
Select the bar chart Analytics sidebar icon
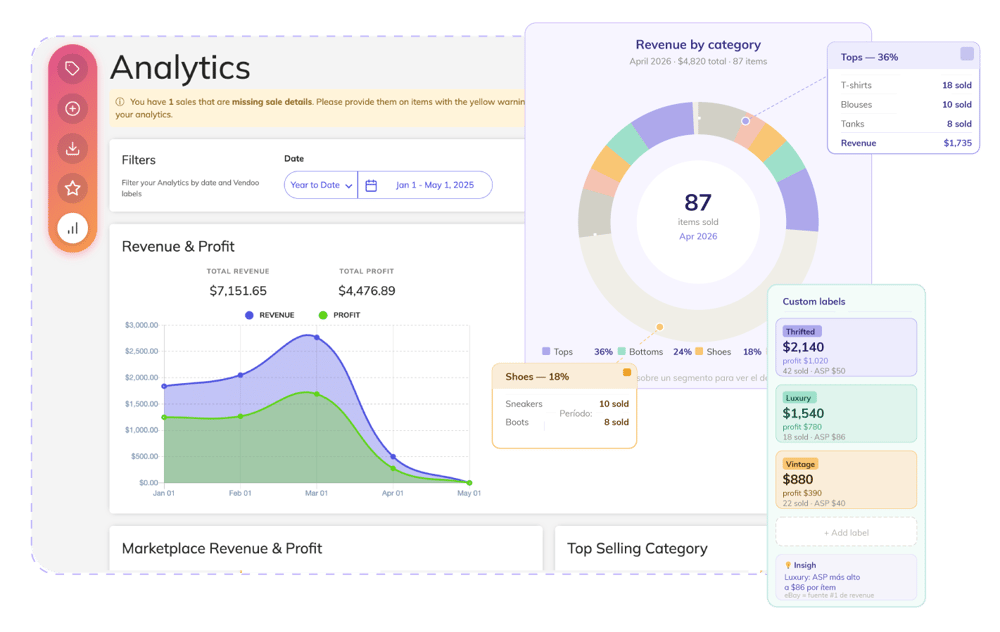(x=72, y=228)
